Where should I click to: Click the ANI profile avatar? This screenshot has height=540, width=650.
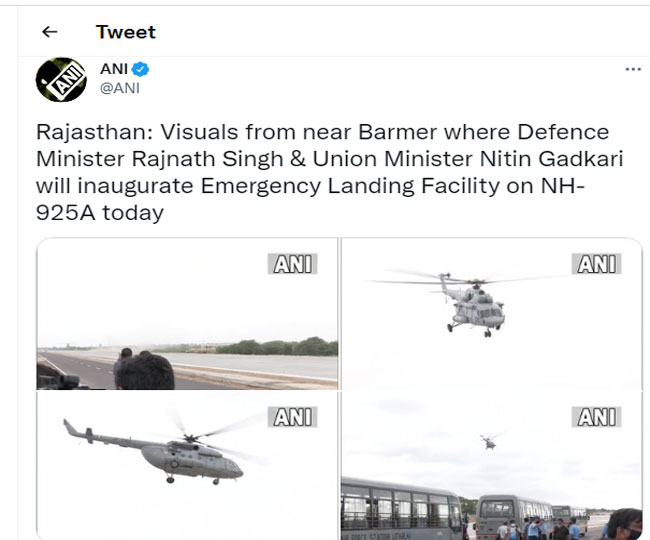[61, 80]
